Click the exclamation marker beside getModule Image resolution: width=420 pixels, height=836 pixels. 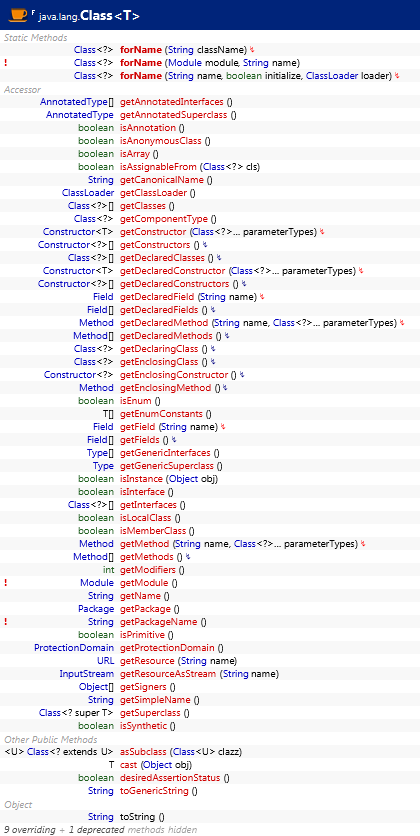tap(5, 583)
